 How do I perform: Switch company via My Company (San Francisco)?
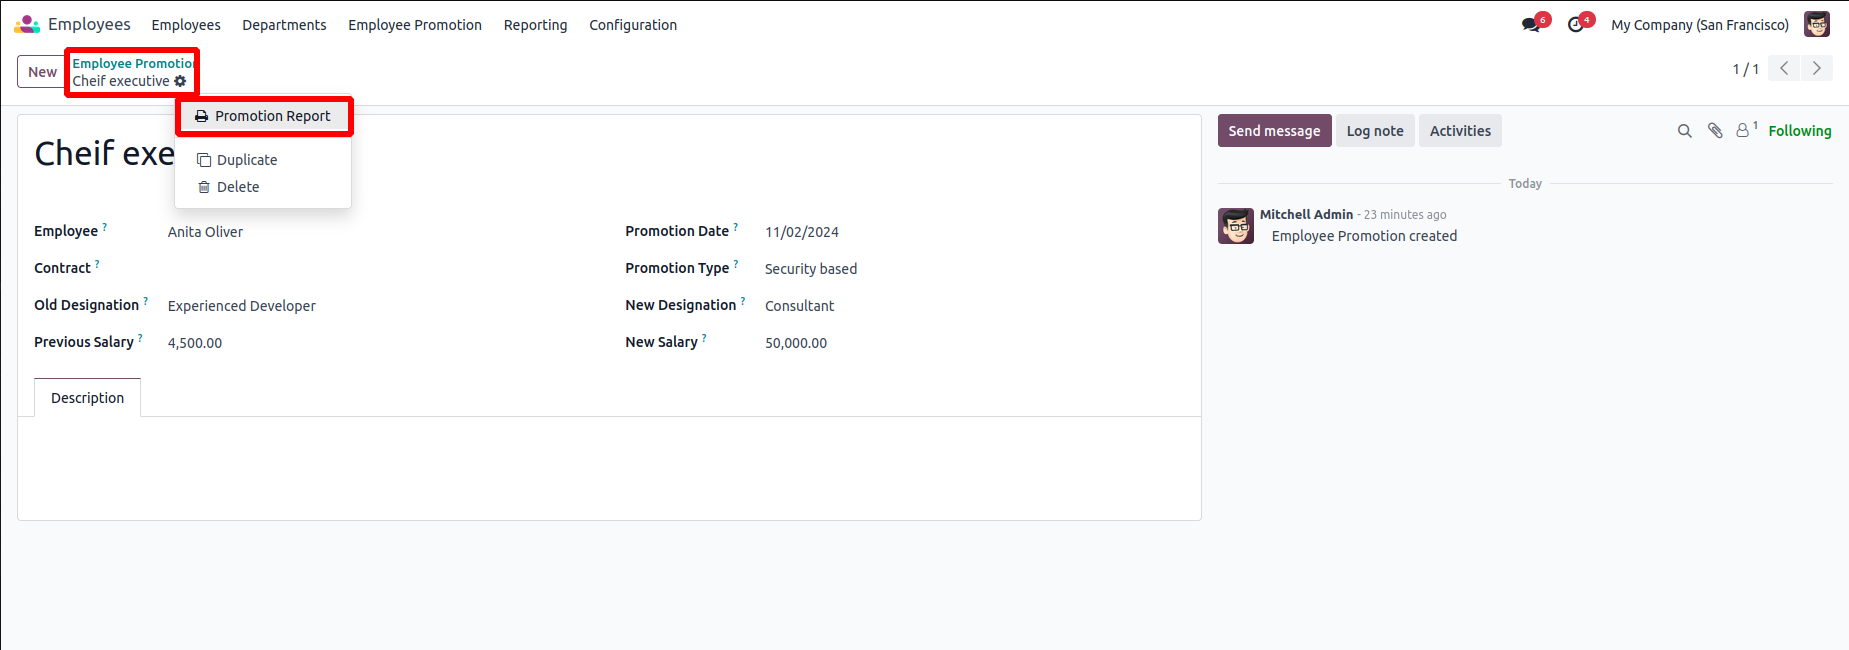point(1699,25)
